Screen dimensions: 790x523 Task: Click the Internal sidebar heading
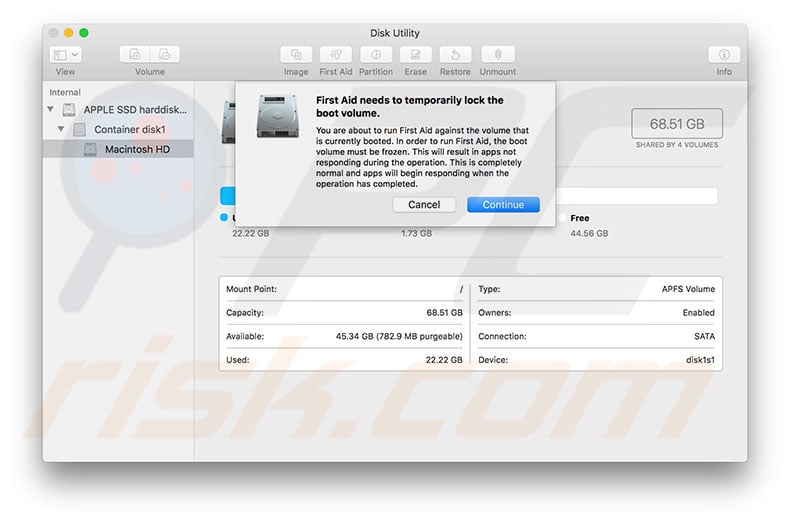pyautogui.click(x=65, y=92)
